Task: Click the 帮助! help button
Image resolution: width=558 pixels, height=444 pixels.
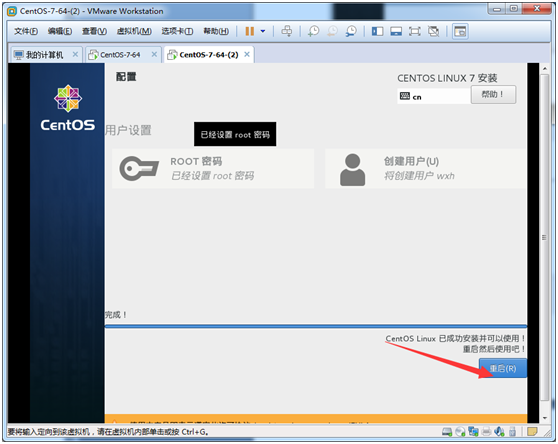Action: point(493,94)
